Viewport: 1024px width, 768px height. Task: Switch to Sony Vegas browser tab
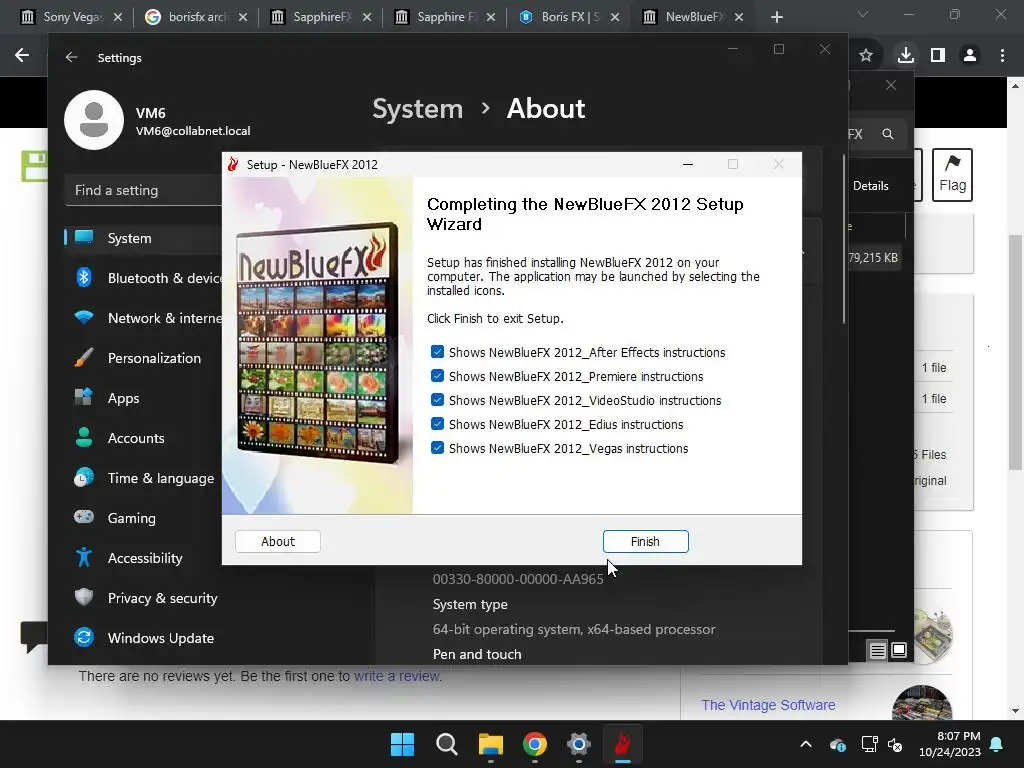click(x=71, y=17)
